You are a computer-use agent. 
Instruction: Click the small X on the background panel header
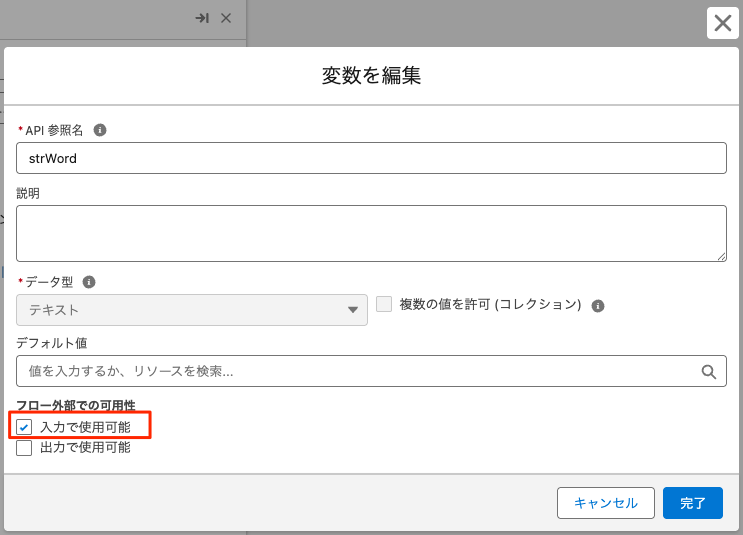226,18
